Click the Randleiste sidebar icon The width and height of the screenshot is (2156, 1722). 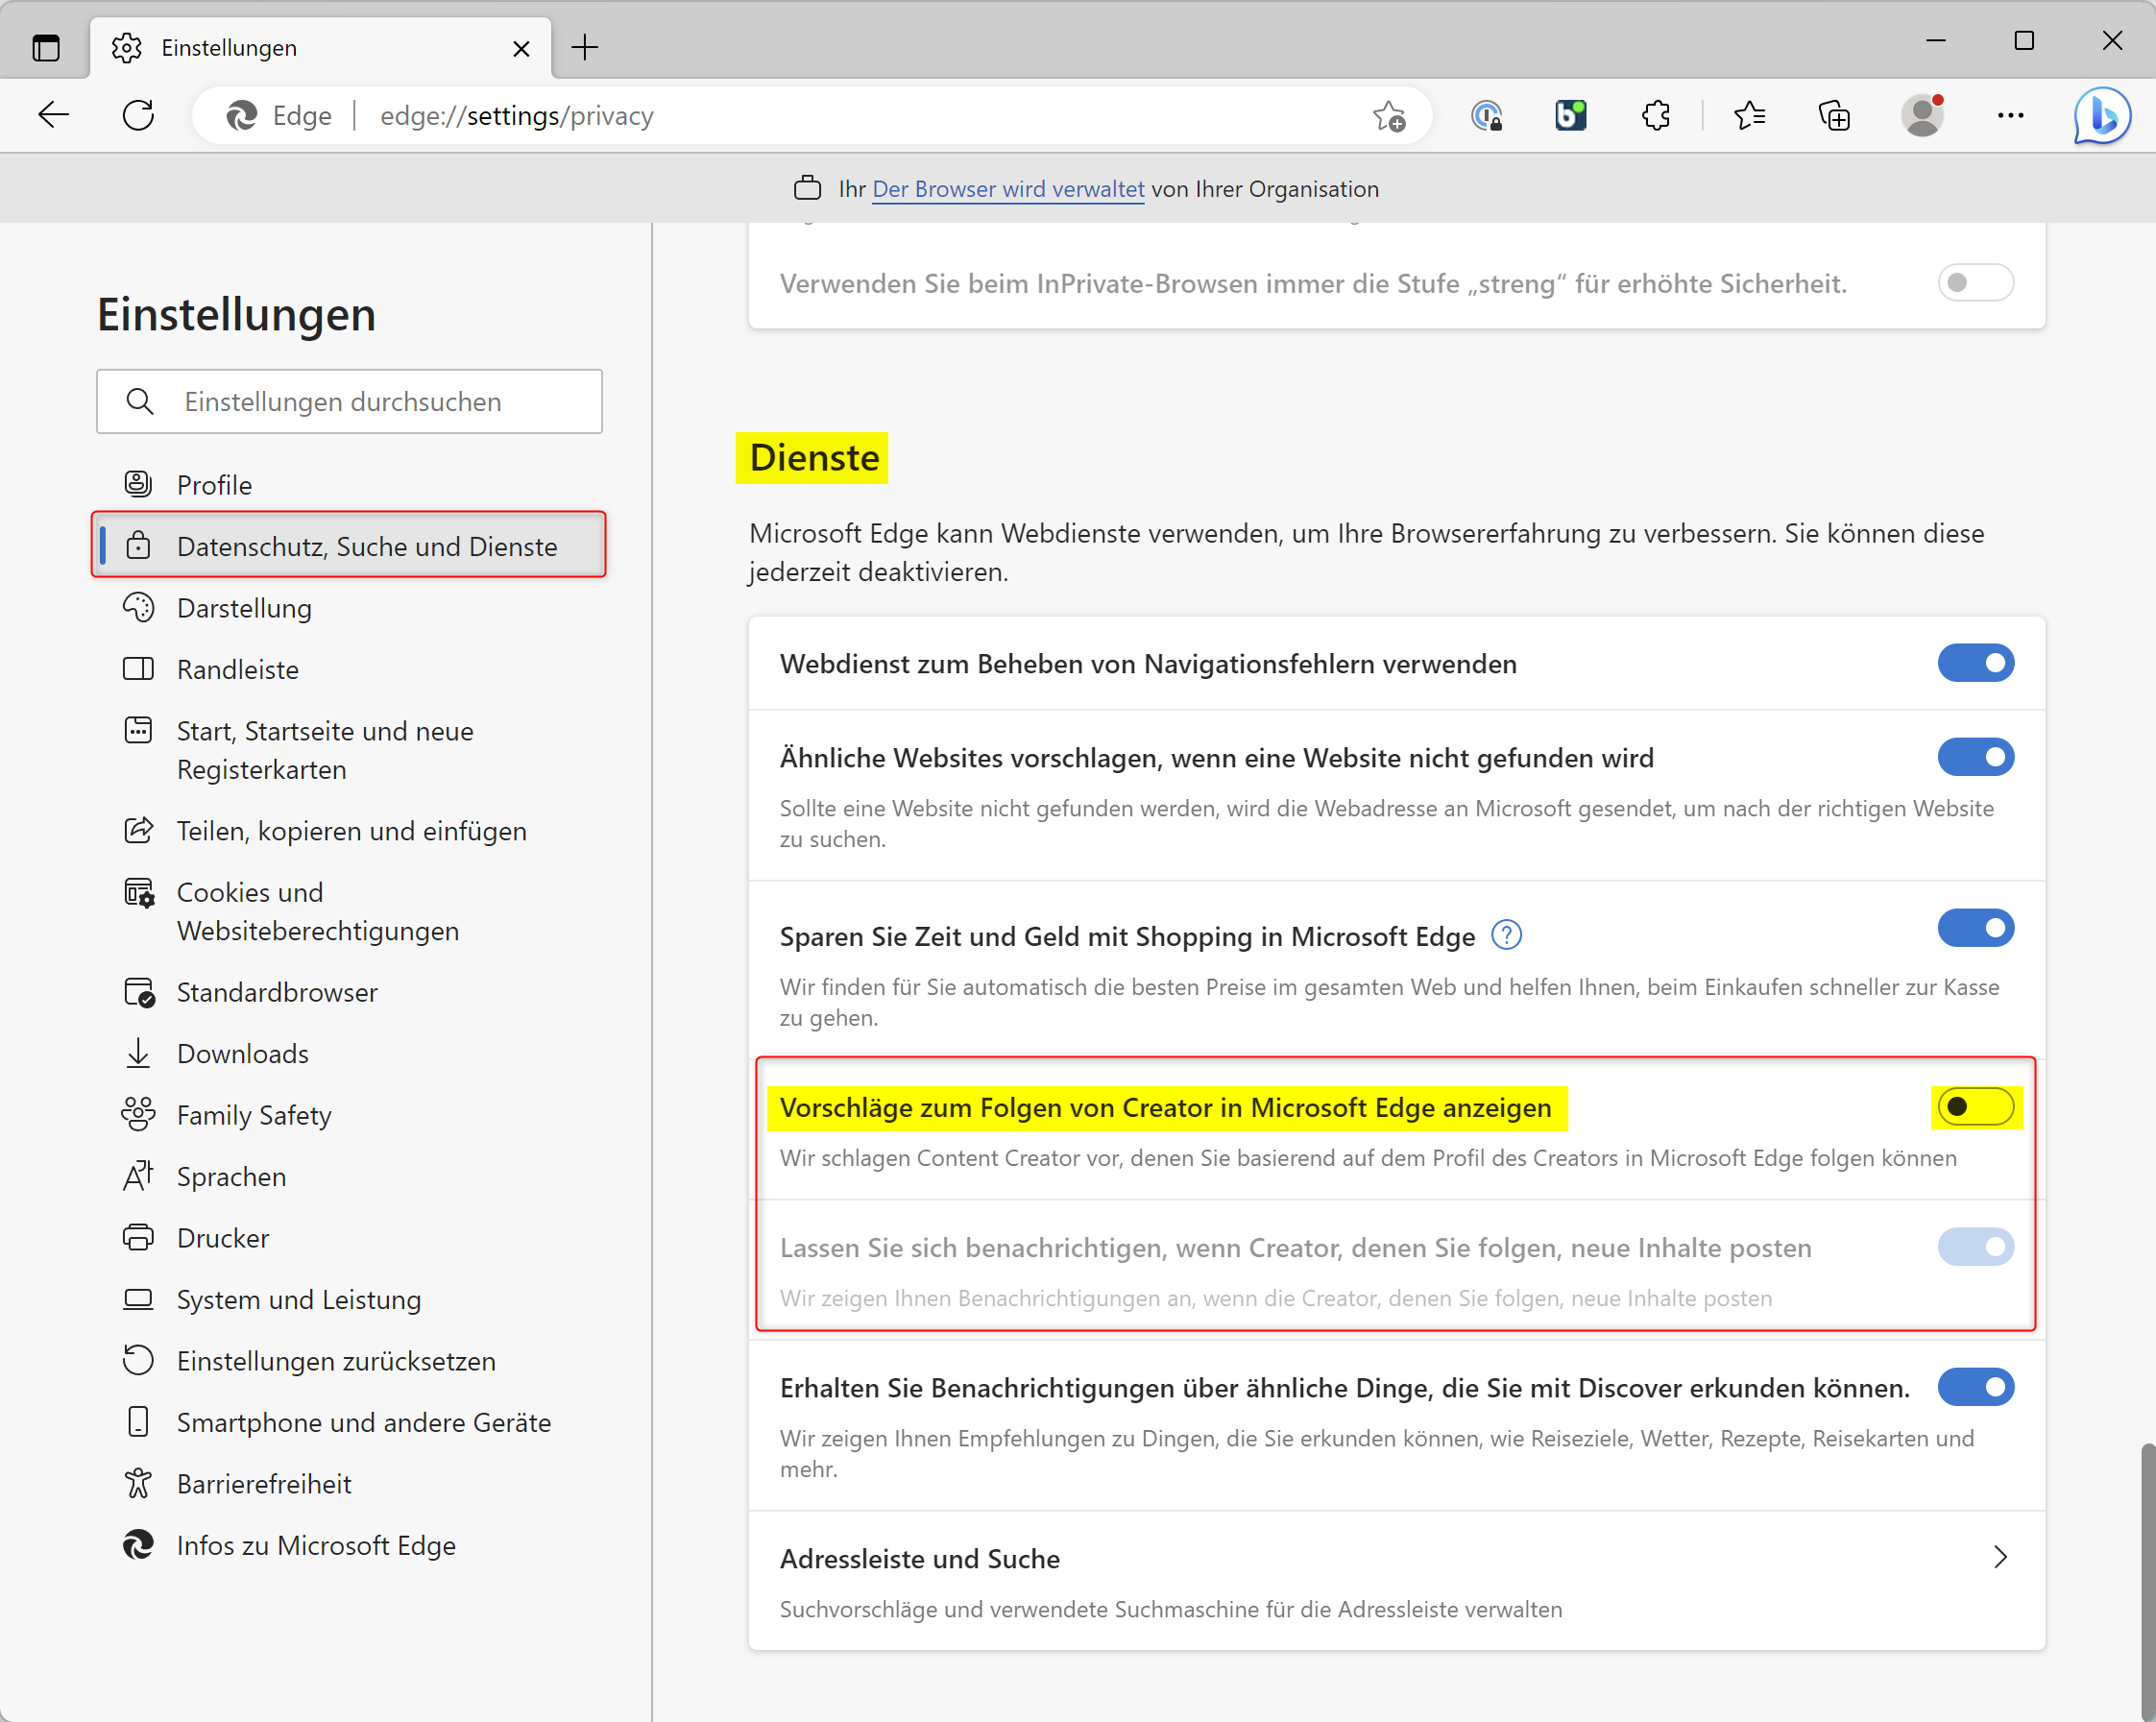click(138, 669)
